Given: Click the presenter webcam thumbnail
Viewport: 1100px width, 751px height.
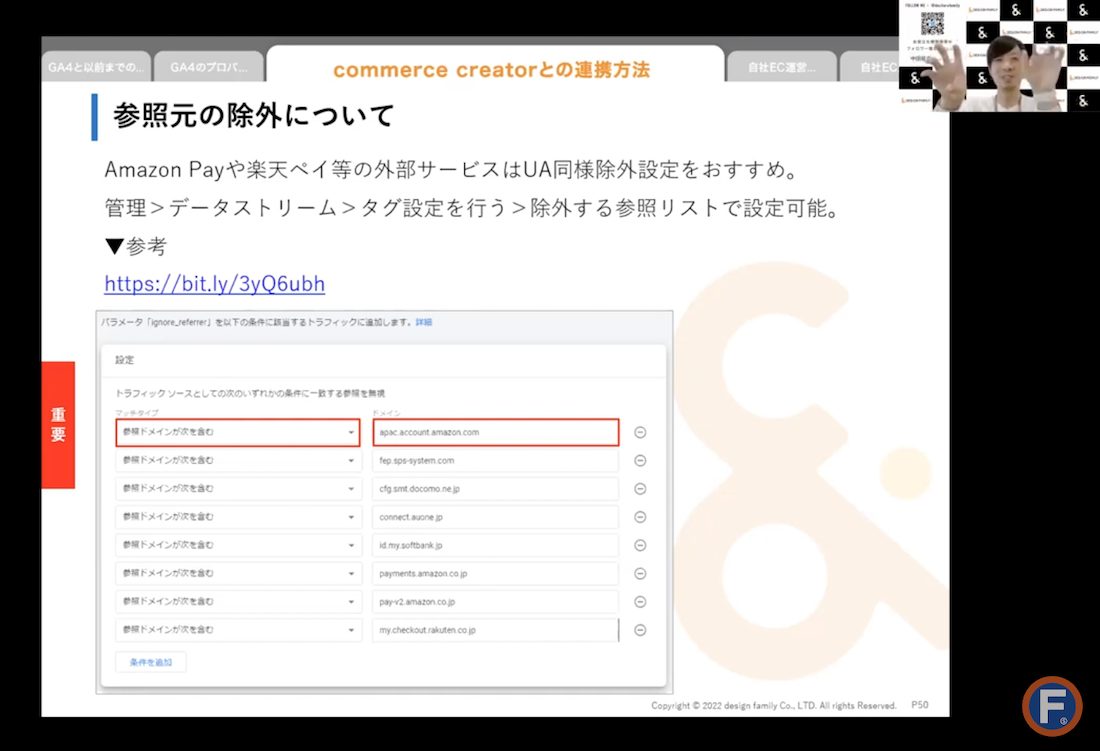Looking at the screenshot, I should click(x=999, y=55).
